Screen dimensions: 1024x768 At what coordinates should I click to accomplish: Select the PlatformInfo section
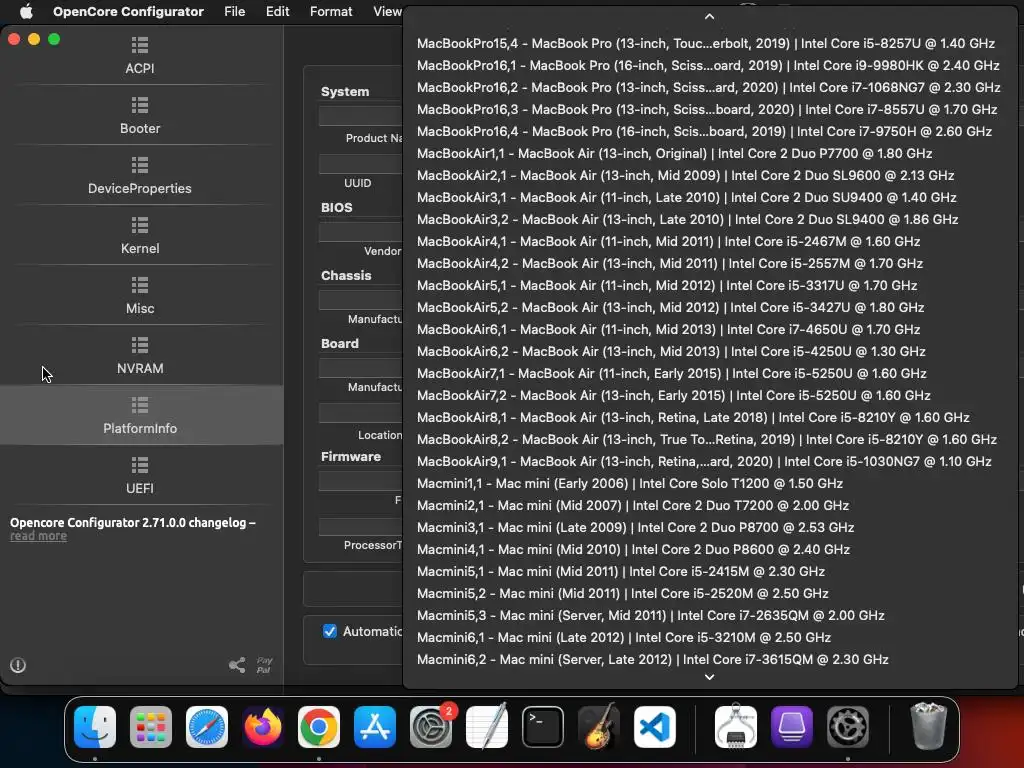pos(140,415)
